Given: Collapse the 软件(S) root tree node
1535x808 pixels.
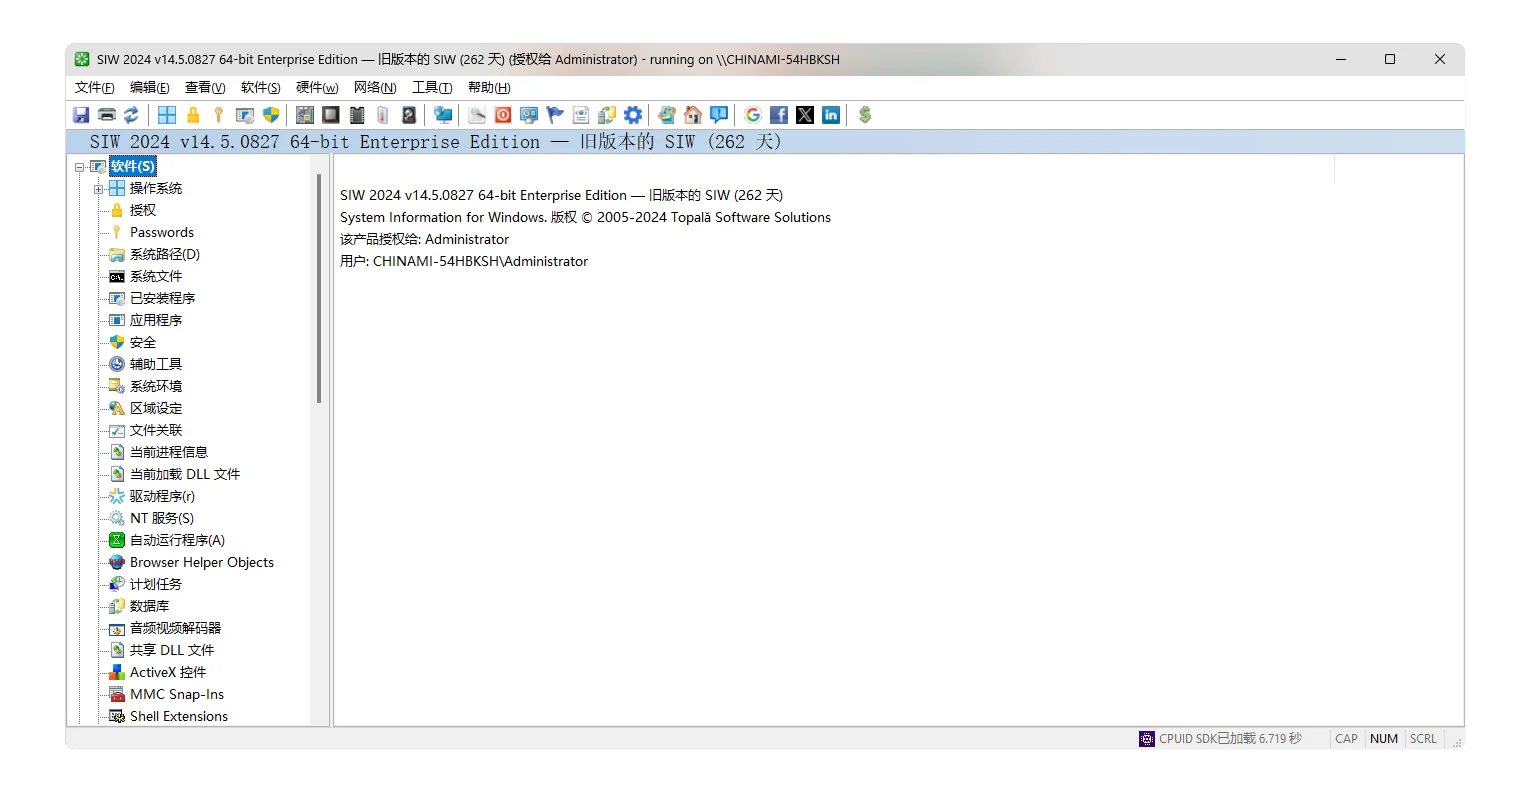Looking at the screenshot, I should point(80,167).
